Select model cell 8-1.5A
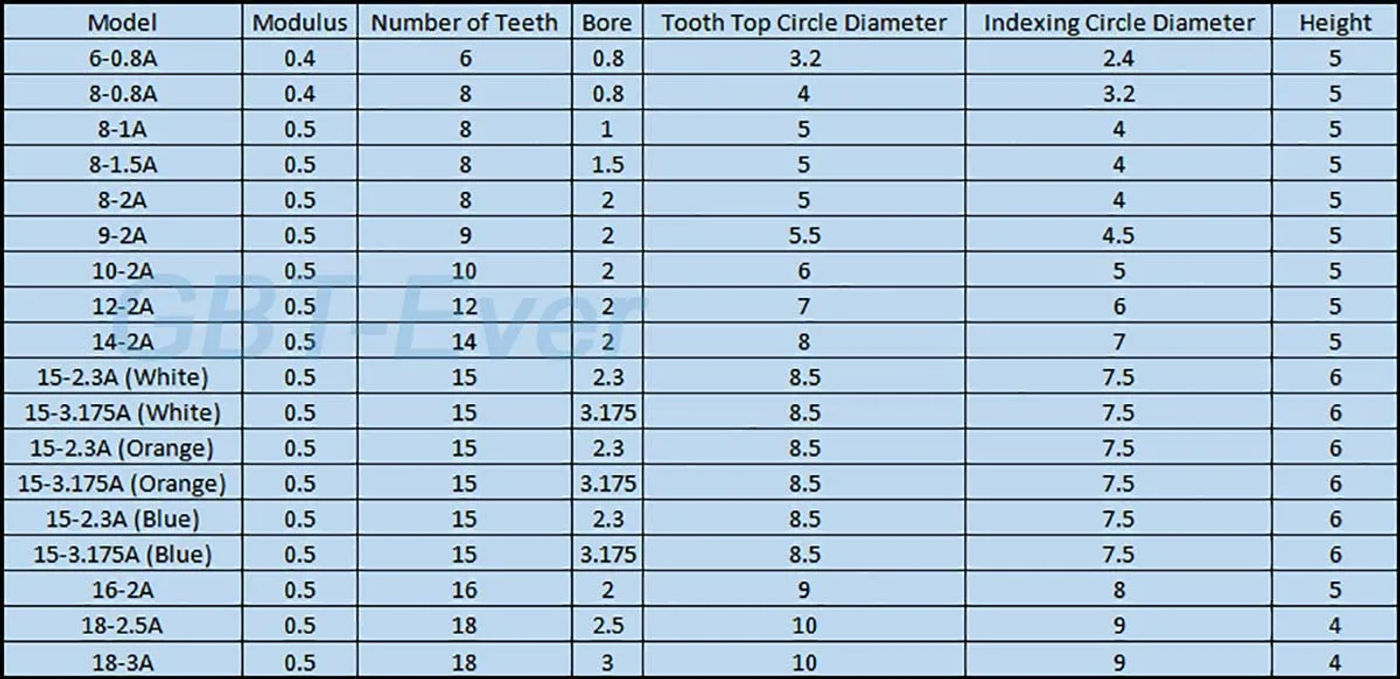Image resolution: width=1400 pixels, height=679 pixels. (x=121, y=165)
